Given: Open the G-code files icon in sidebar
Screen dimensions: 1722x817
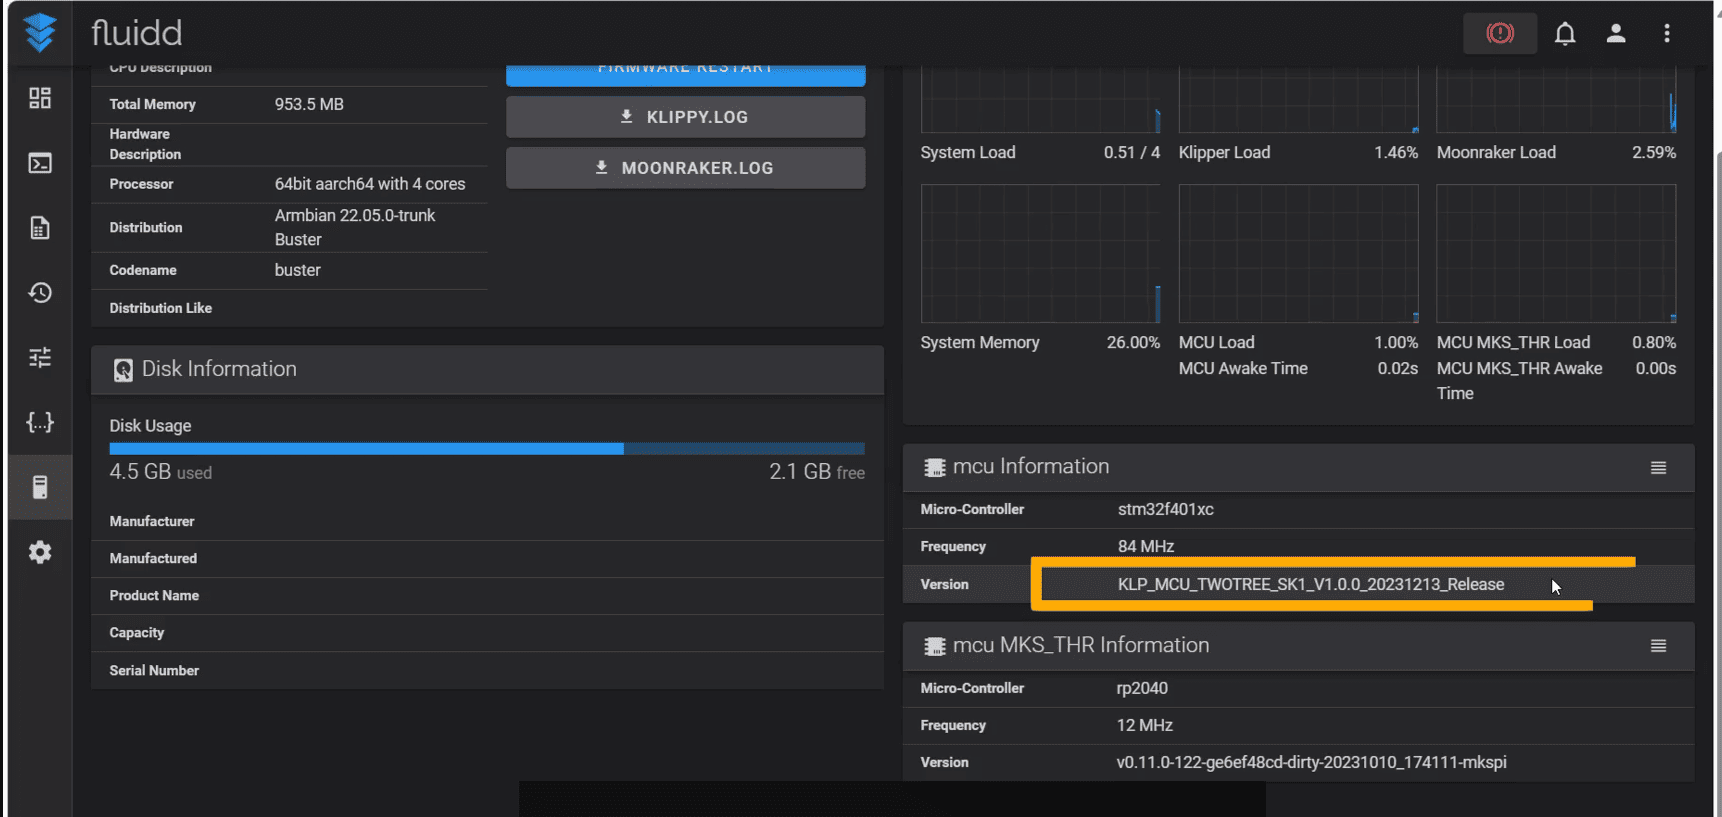Looking at the screenshot, I should 40,228.
